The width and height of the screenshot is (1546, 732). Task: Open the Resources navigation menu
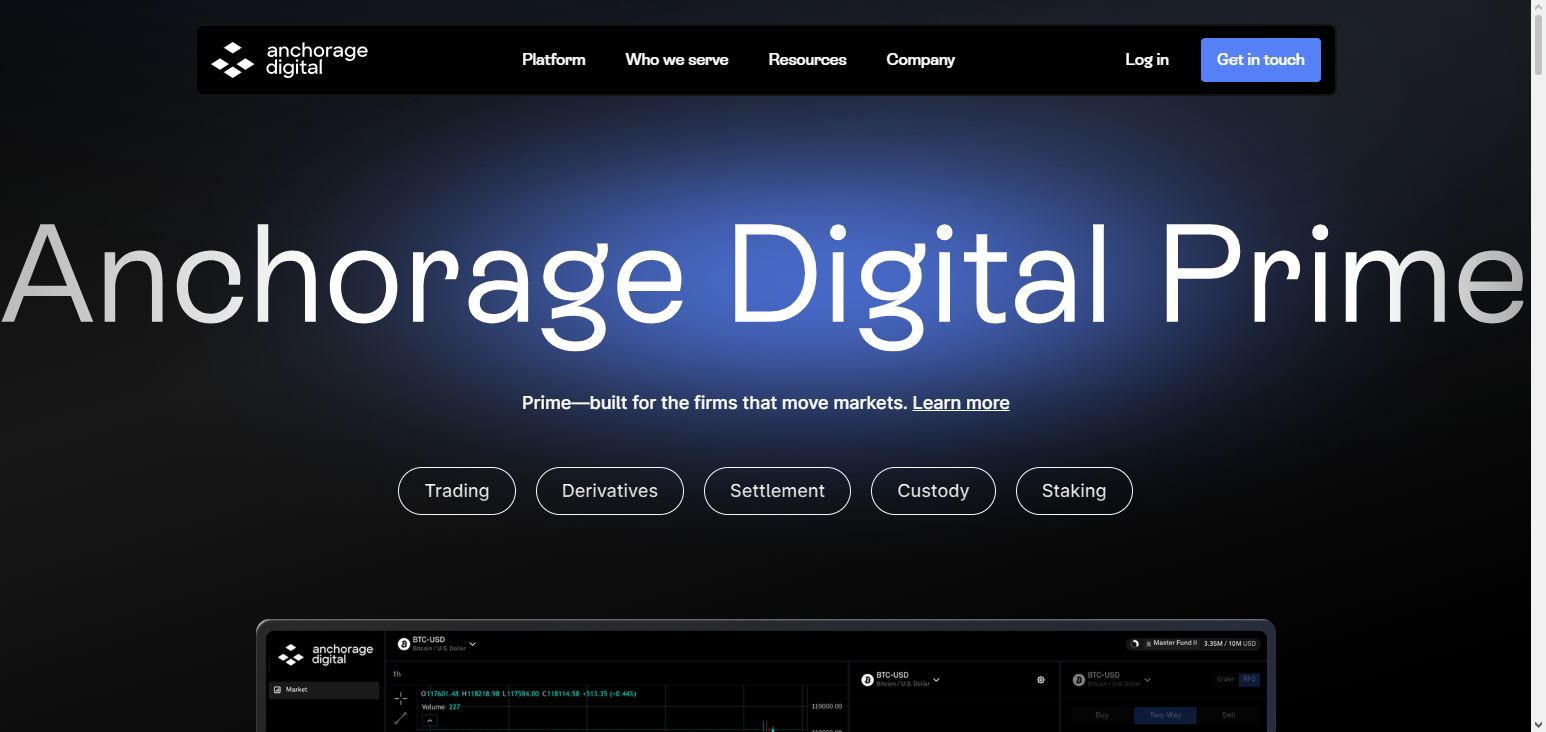tap(807, 59)
